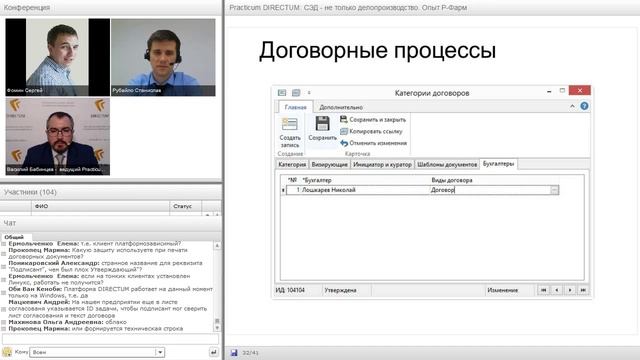
Task: Open the Визирующие tab
Action: click(x=329, y=164)
